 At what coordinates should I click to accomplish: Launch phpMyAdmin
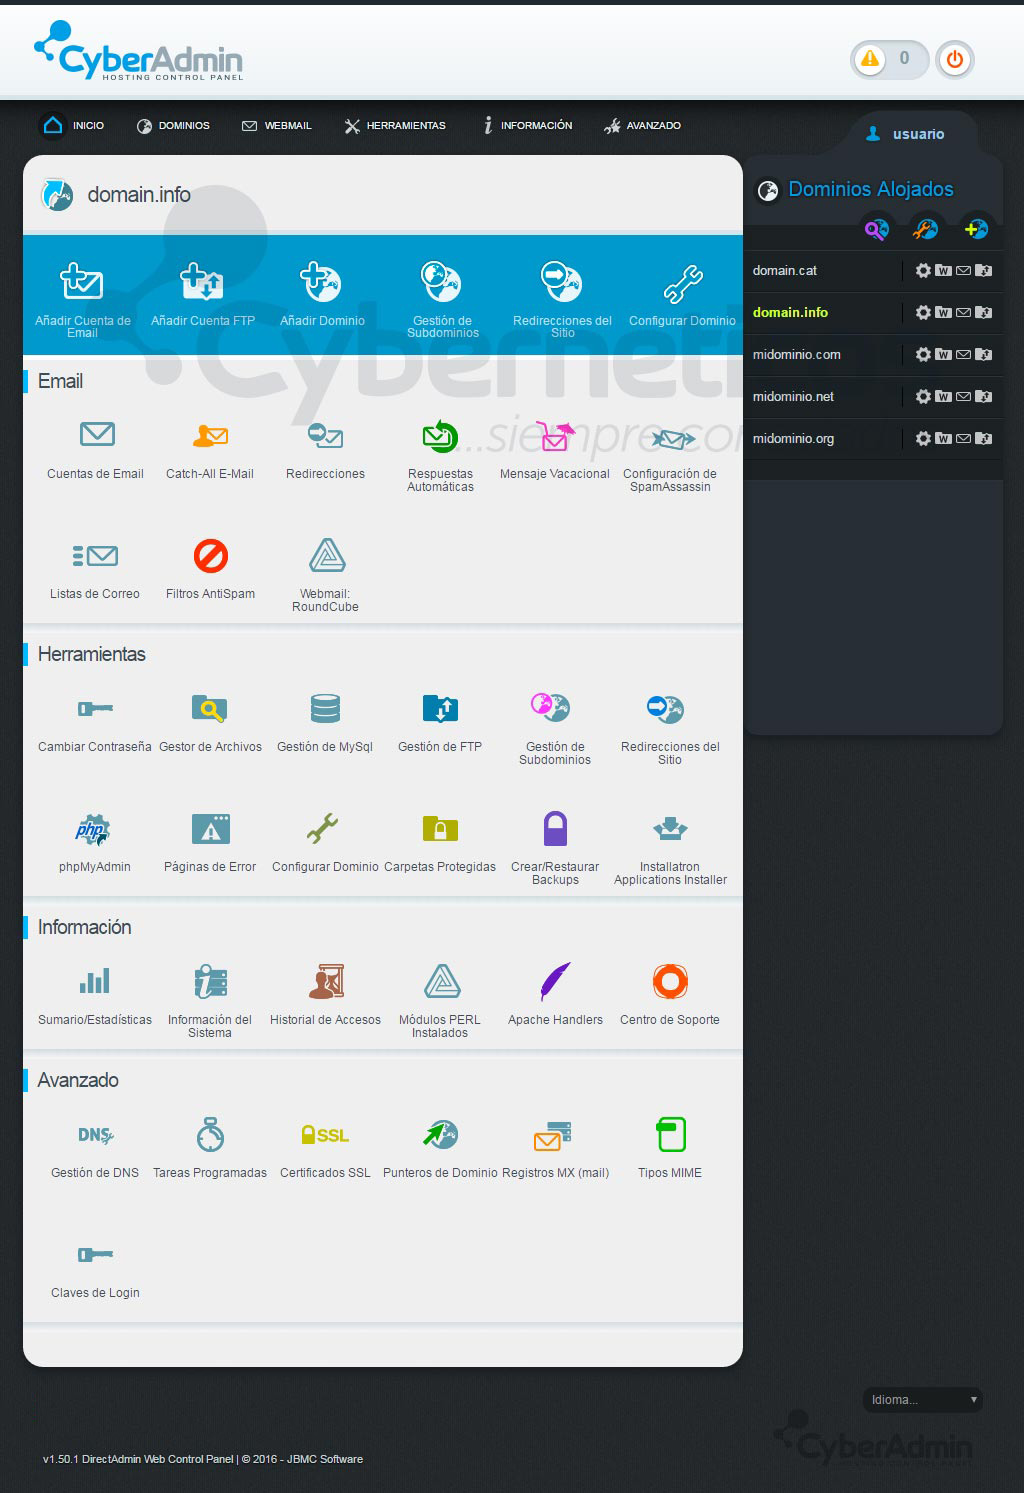click(94, 831)
